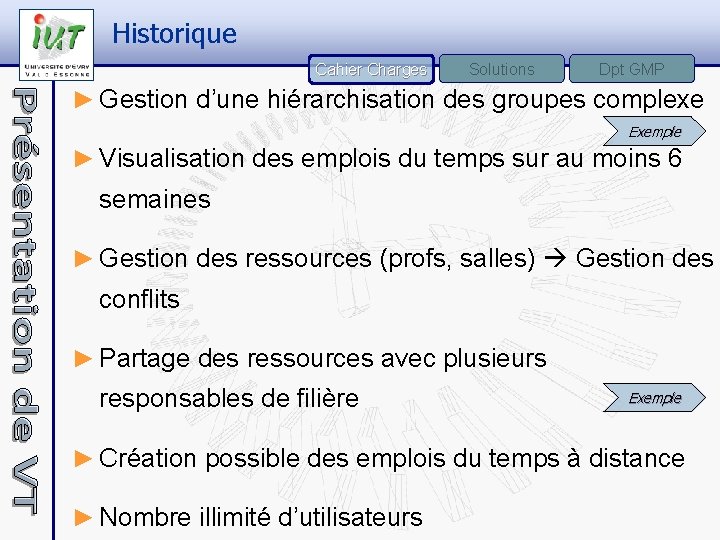Click the word semaines
Screen dimensions: 720x540
click(155, 199)
